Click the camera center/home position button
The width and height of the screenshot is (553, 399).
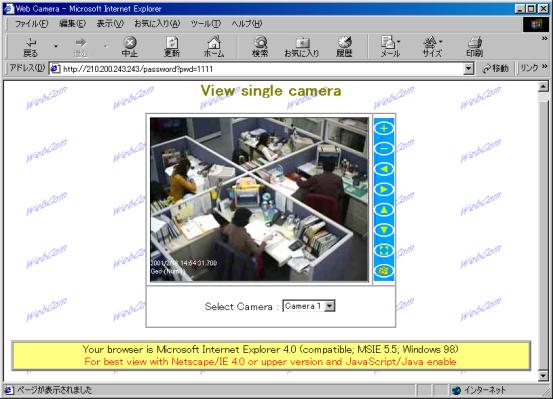pos(384,250)
